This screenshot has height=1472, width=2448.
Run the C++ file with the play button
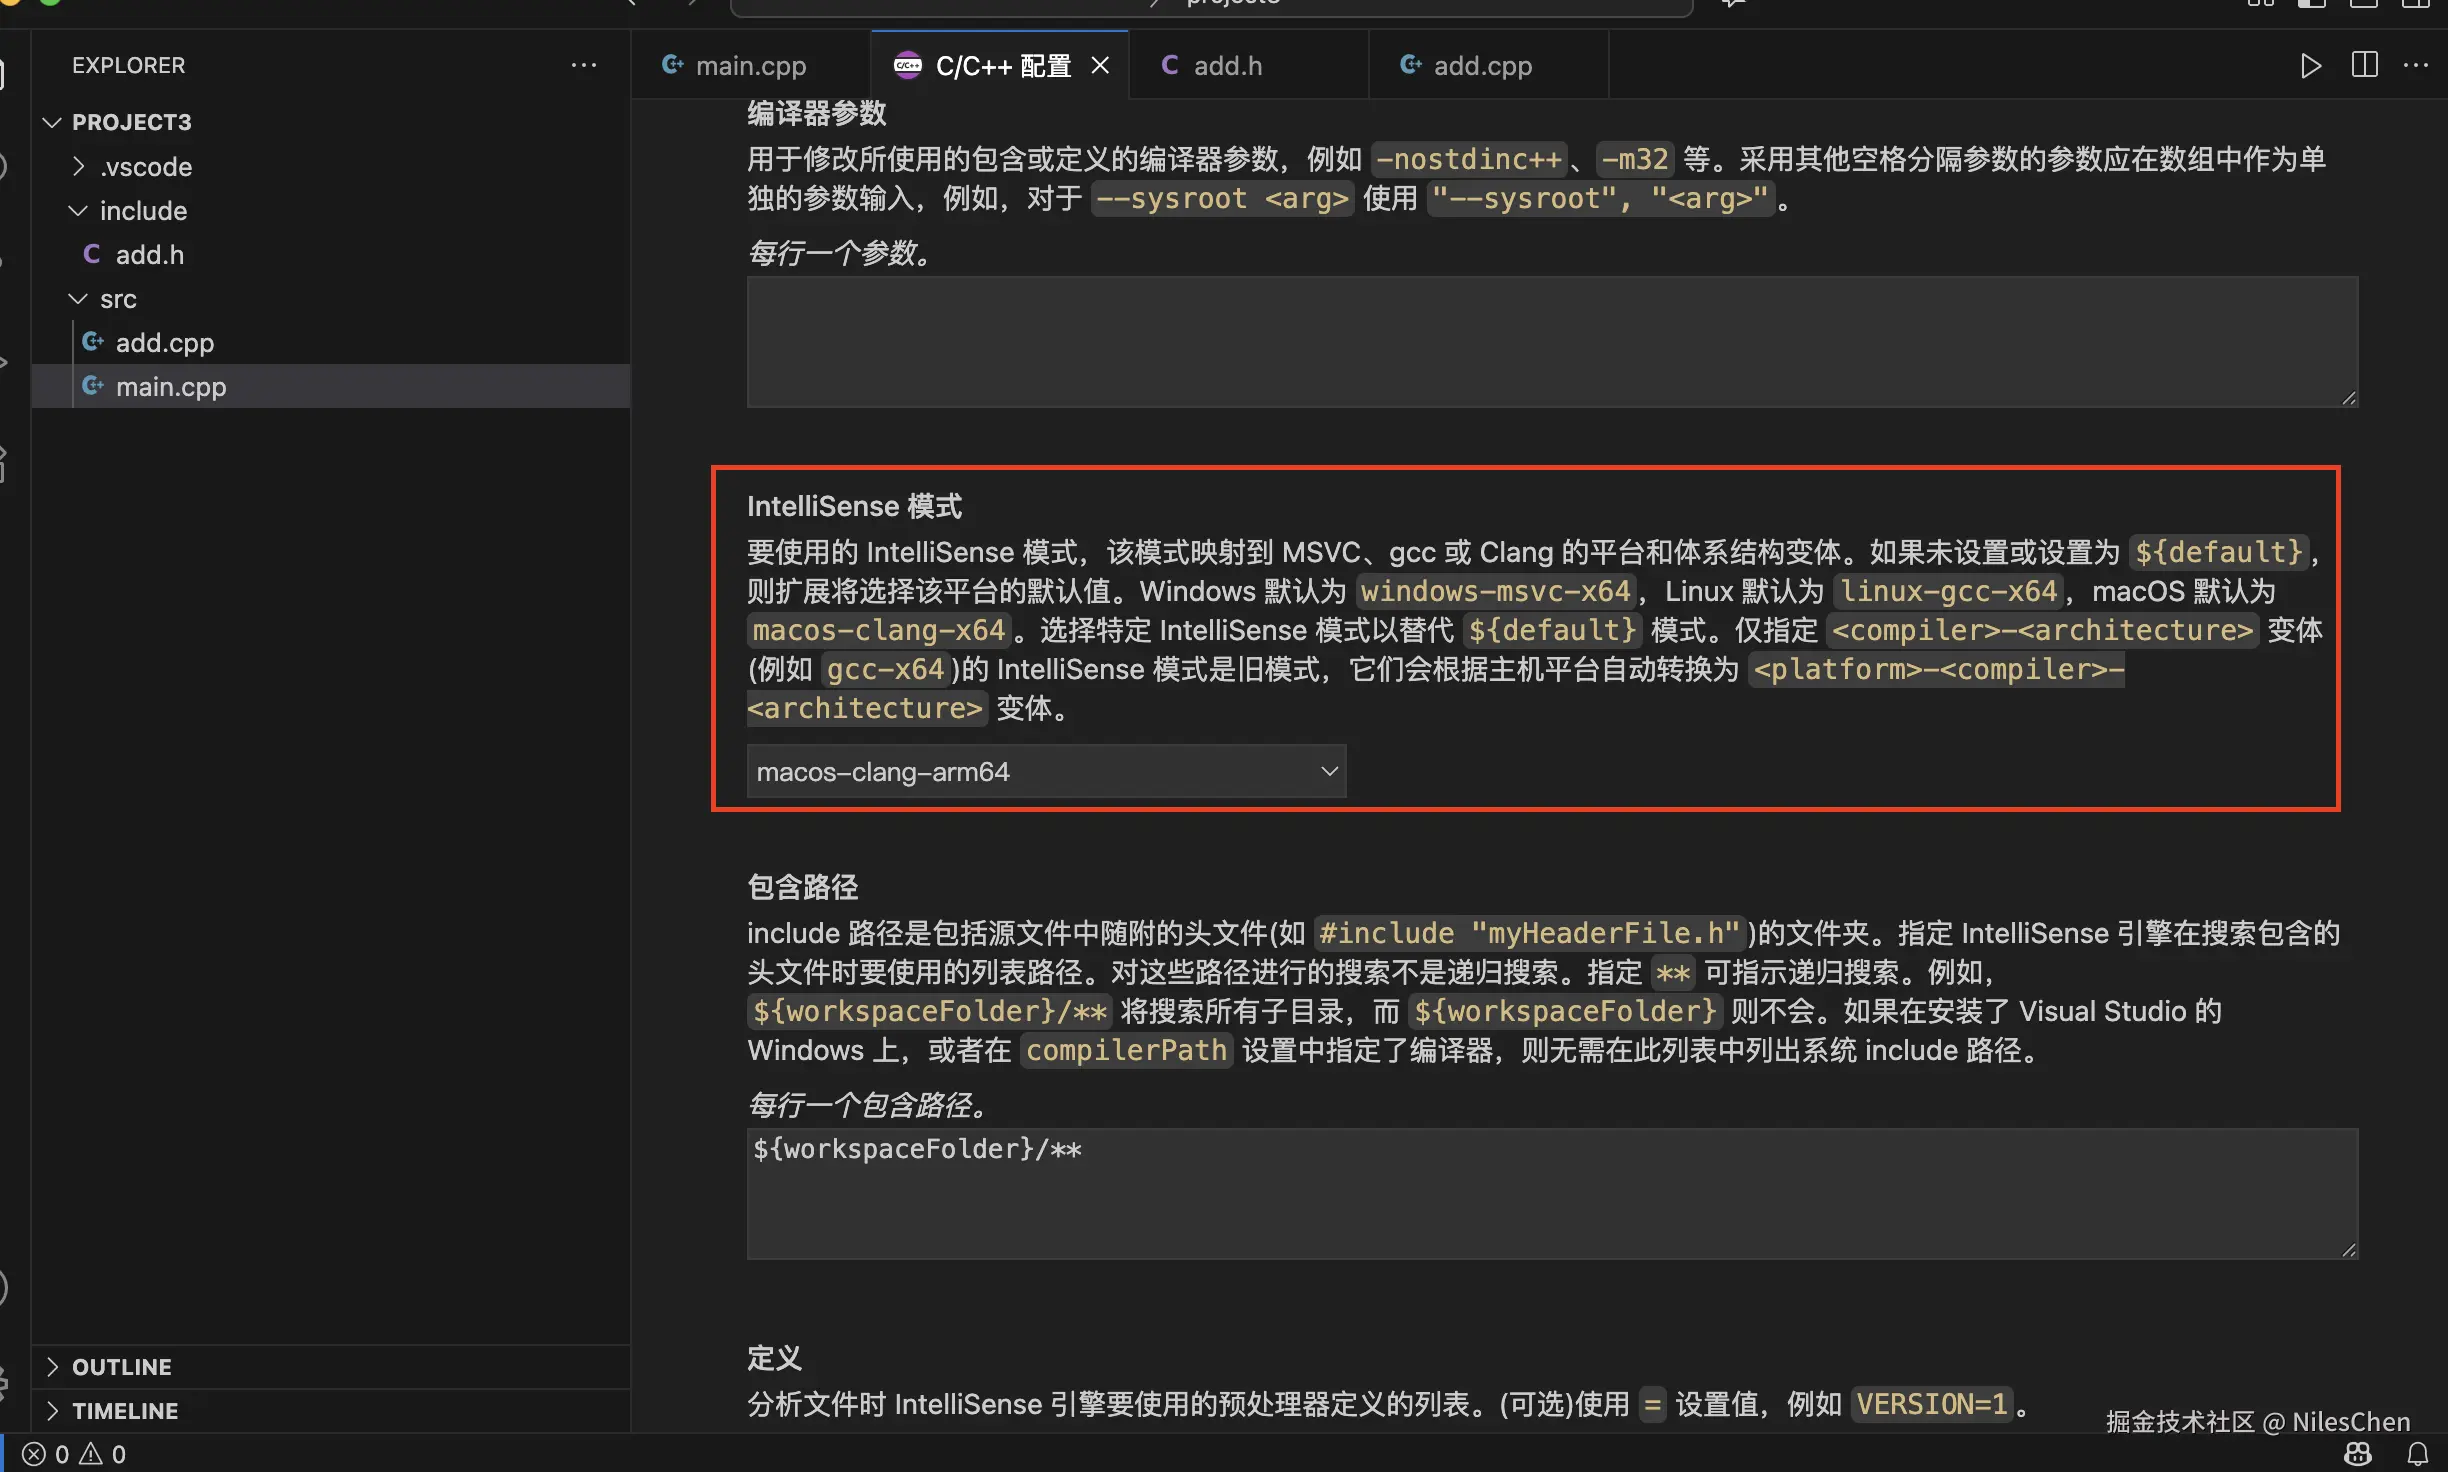(2311, 66)
